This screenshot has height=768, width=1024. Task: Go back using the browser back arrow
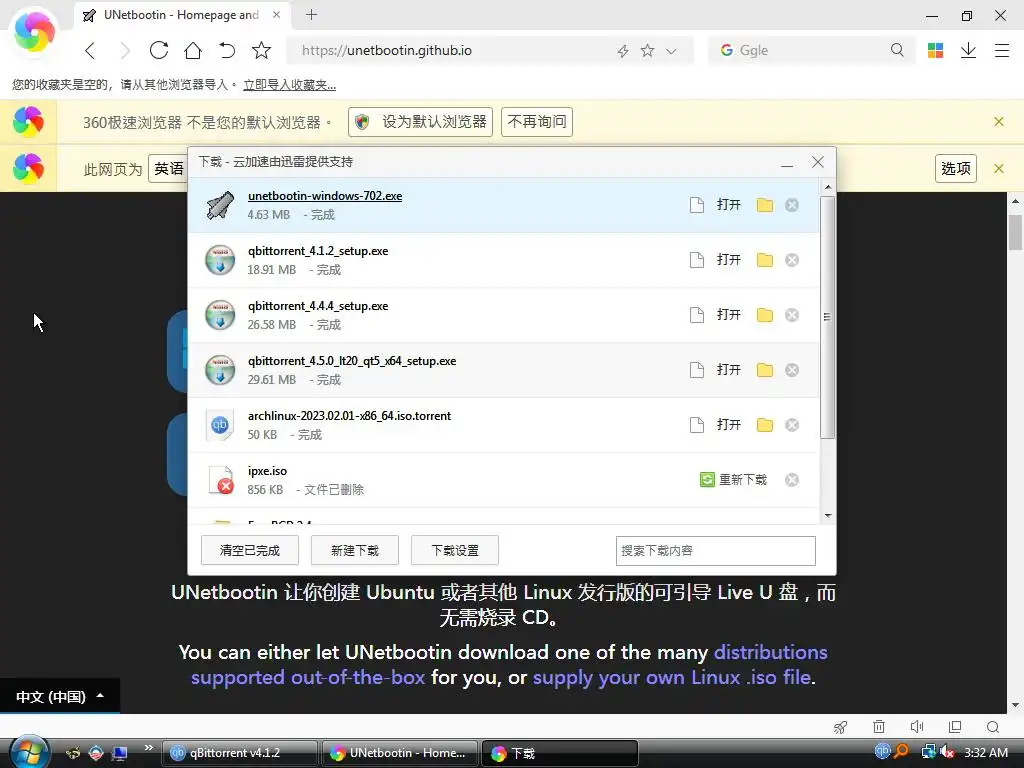tap(91, 50)
